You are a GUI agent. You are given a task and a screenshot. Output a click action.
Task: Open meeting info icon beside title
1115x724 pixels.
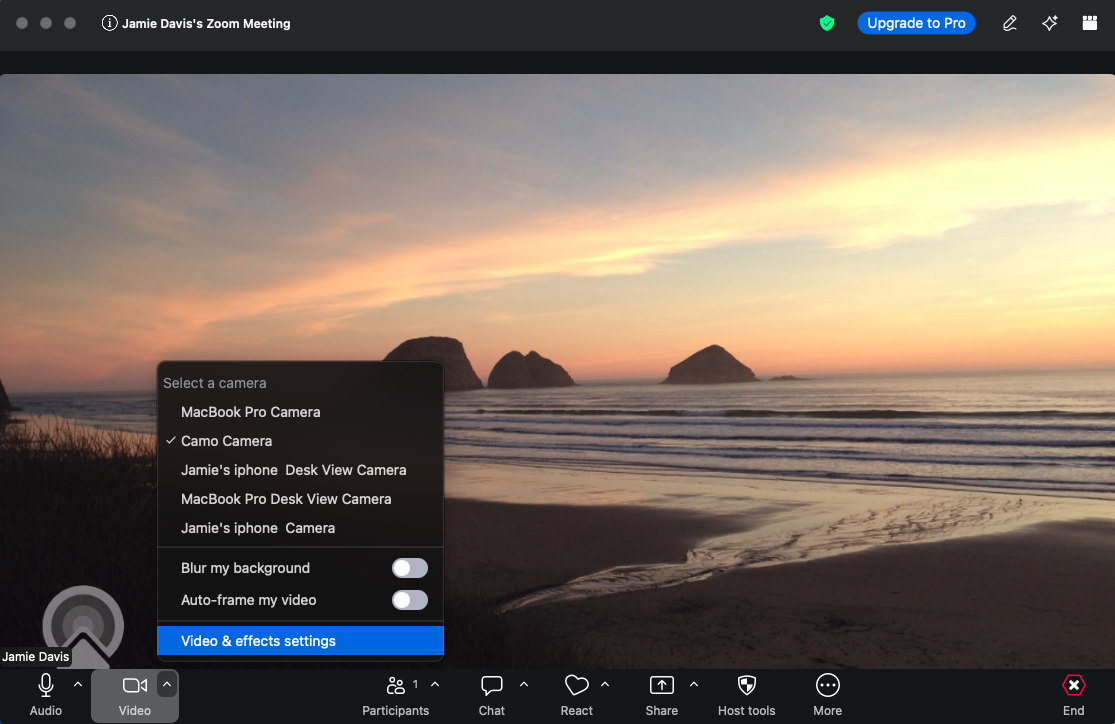tap(110, 23)
